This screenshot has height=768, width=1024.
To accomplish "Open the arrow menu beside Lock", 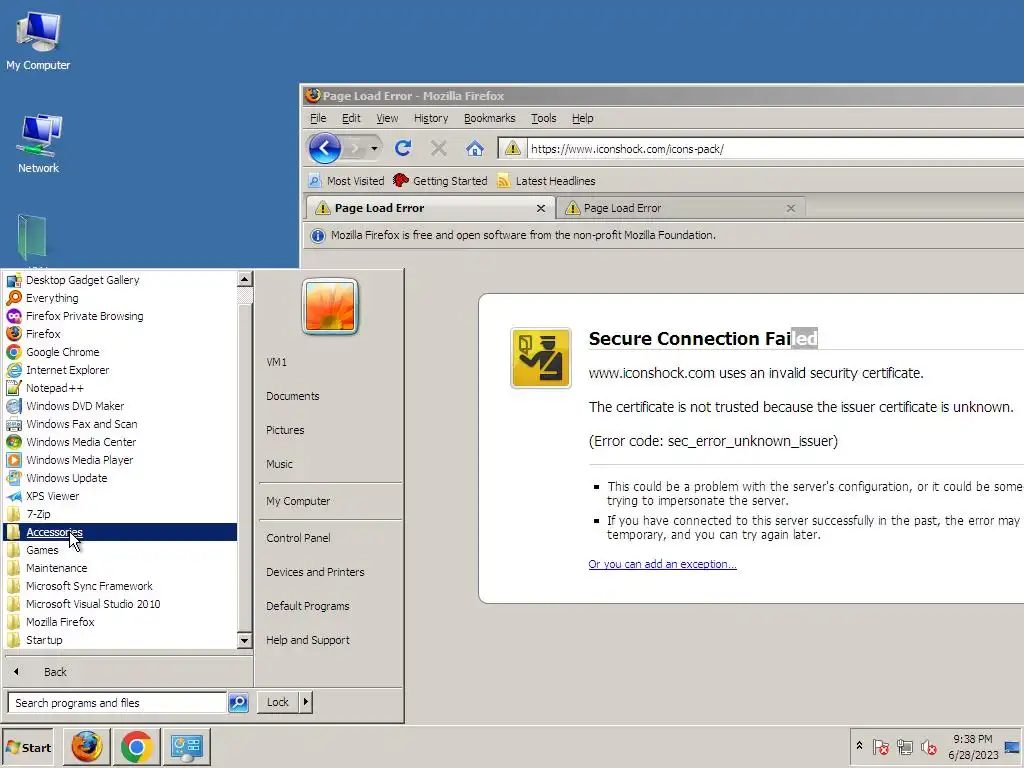I will 306,702.
